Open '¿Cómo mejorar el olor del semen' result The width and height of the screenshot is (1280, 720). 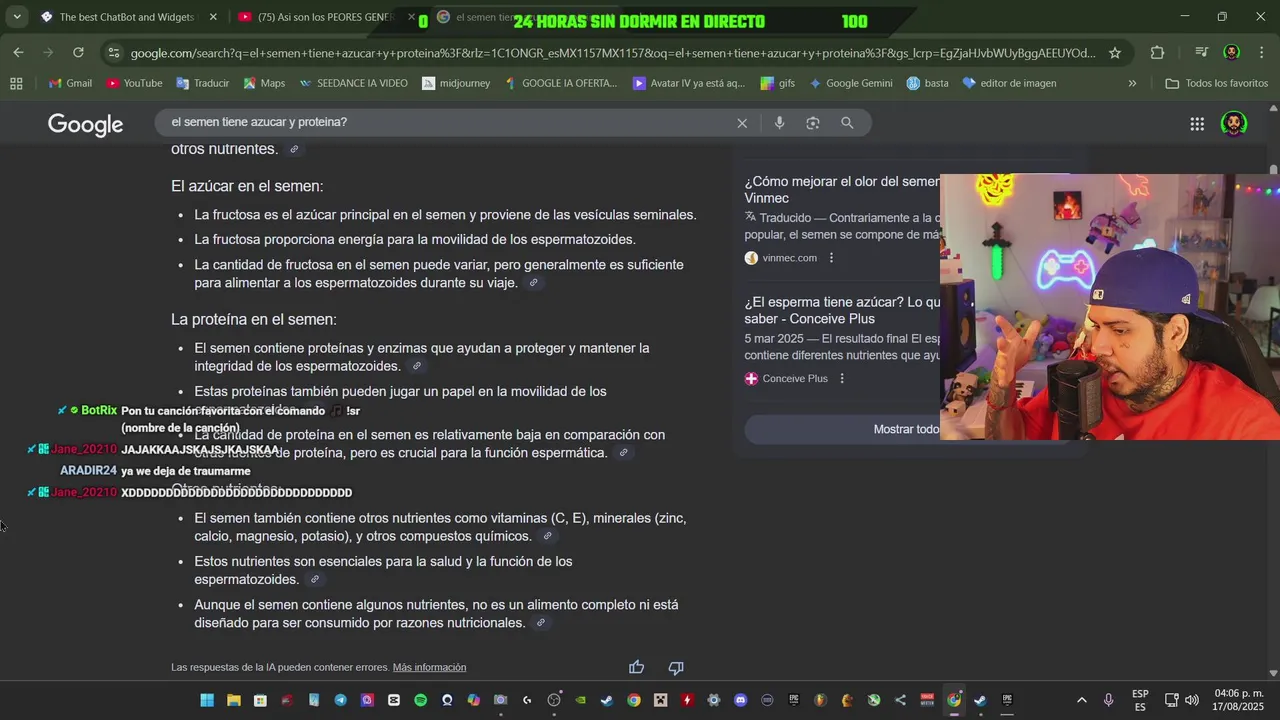[842, 190]
